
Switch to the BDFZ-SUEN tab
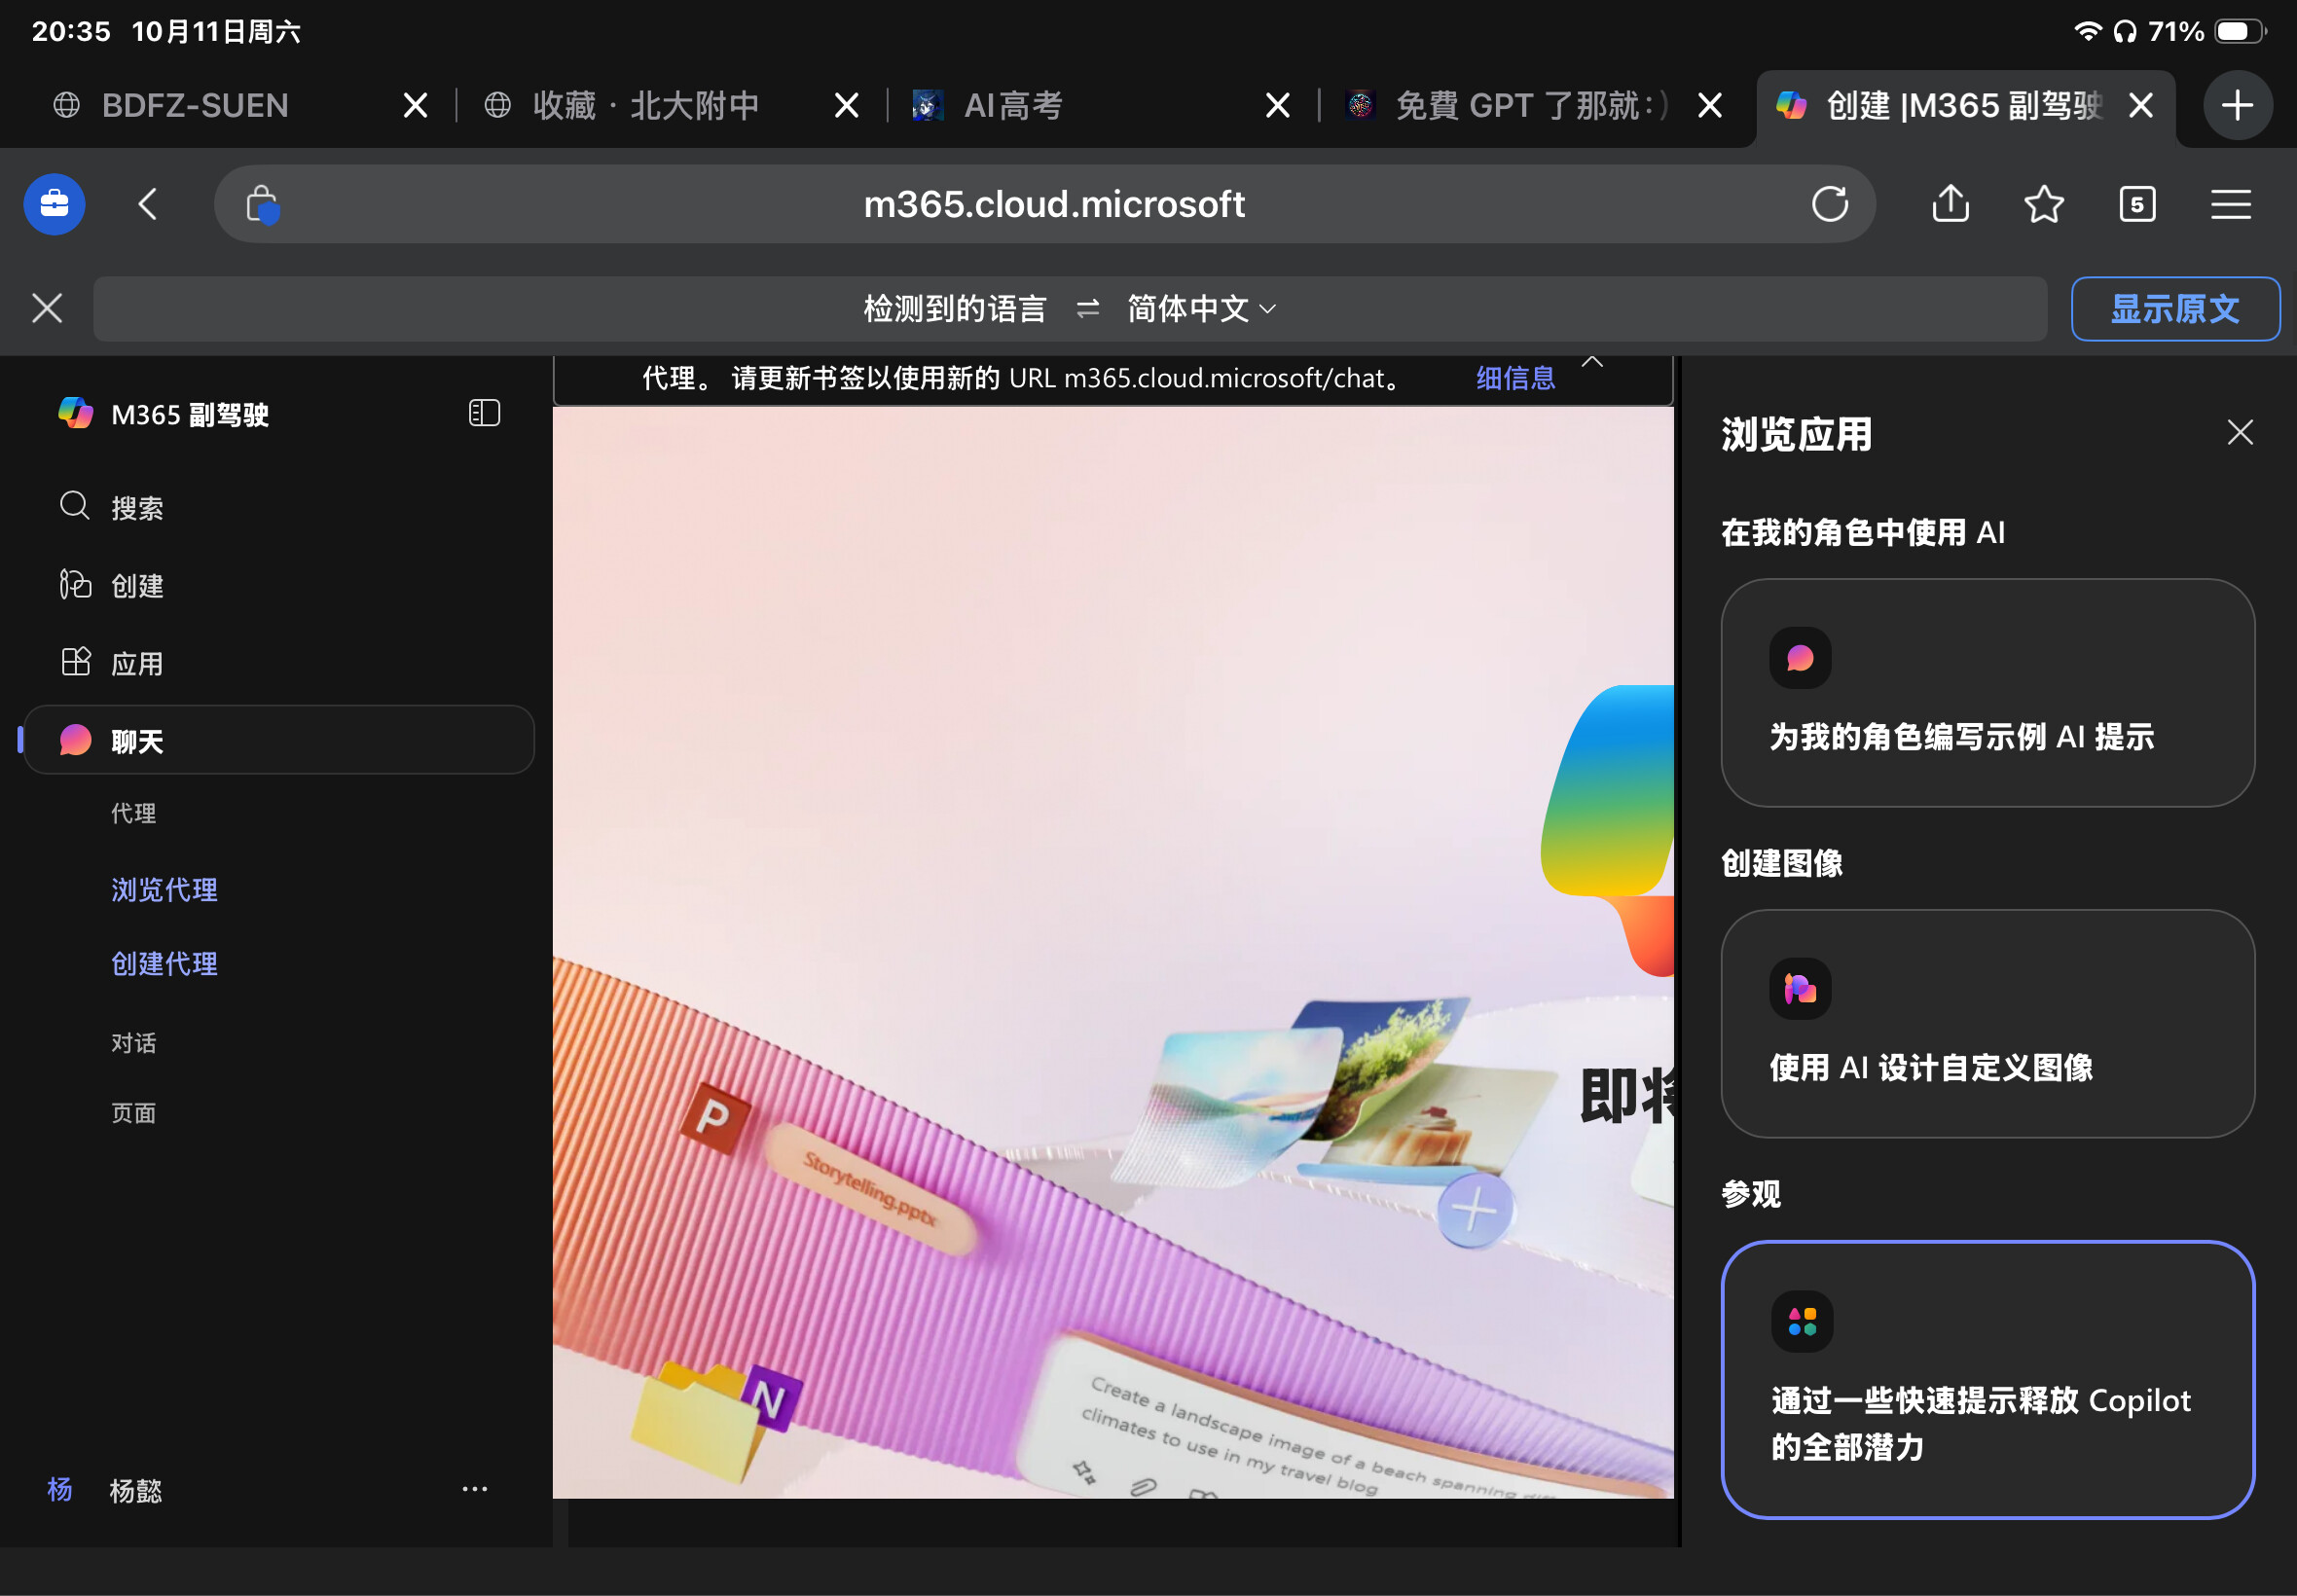tap(195, 105)
